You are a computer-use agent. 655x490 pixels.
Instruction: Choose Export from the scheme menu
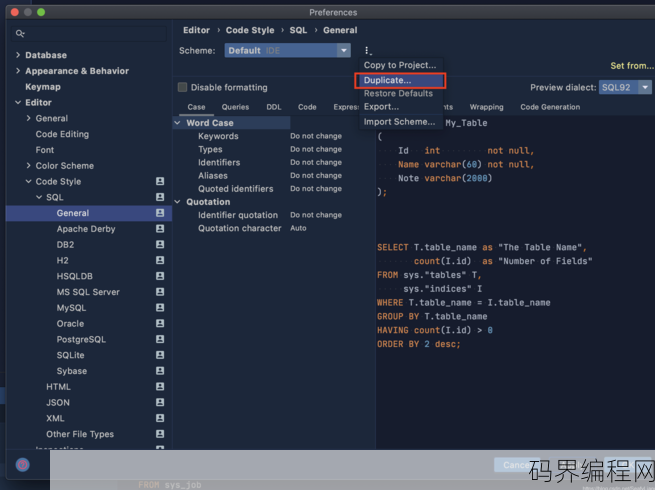coord(400,107)
